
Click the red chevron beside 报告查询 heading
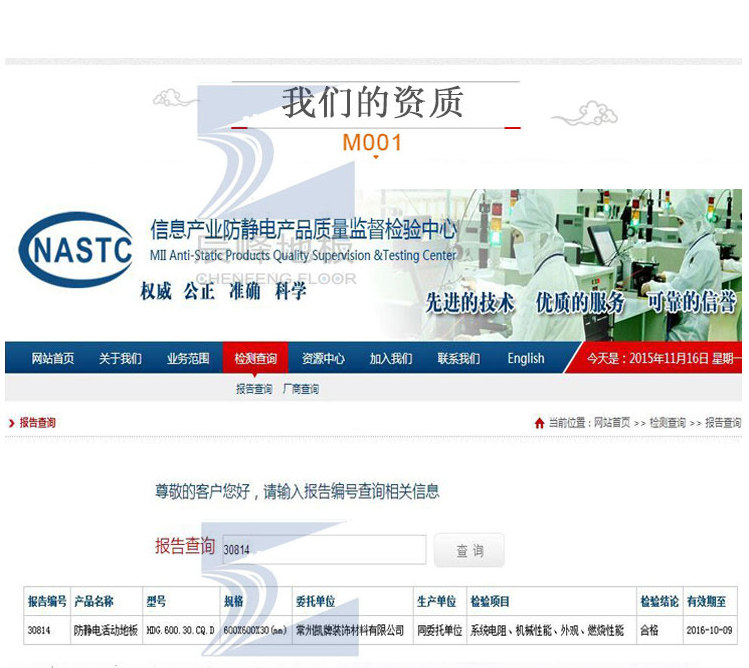[x=12, y=423]
